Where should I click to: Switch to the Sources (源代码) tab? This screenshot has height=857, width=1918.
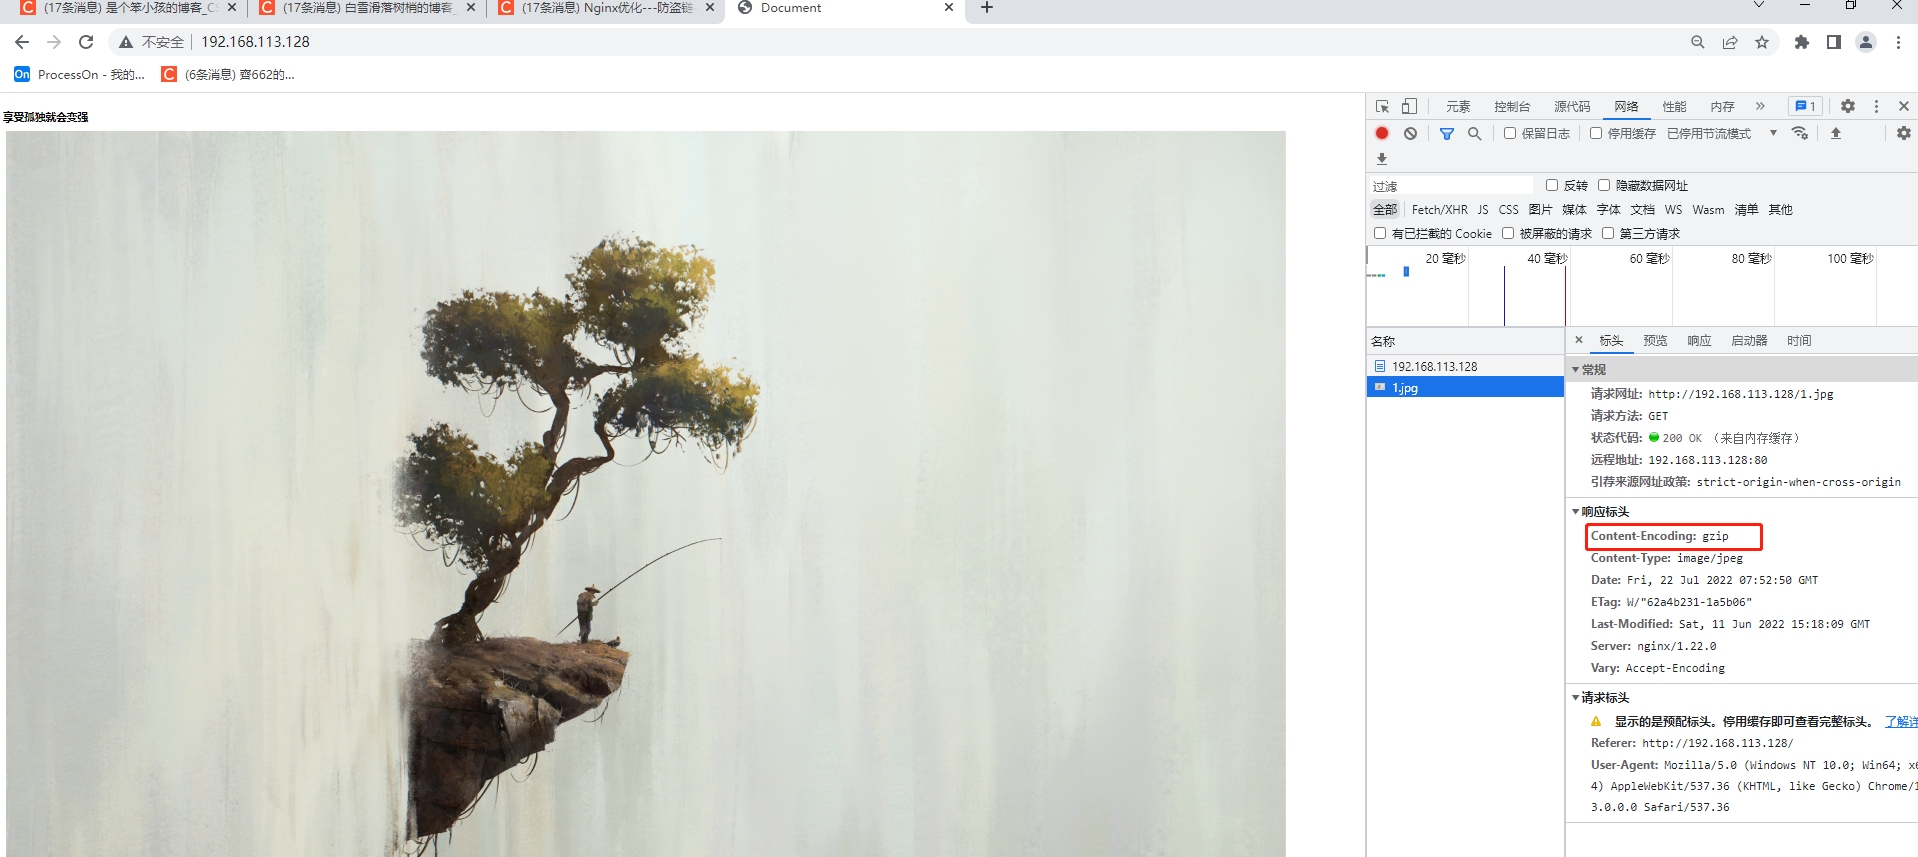point(1572,107)
